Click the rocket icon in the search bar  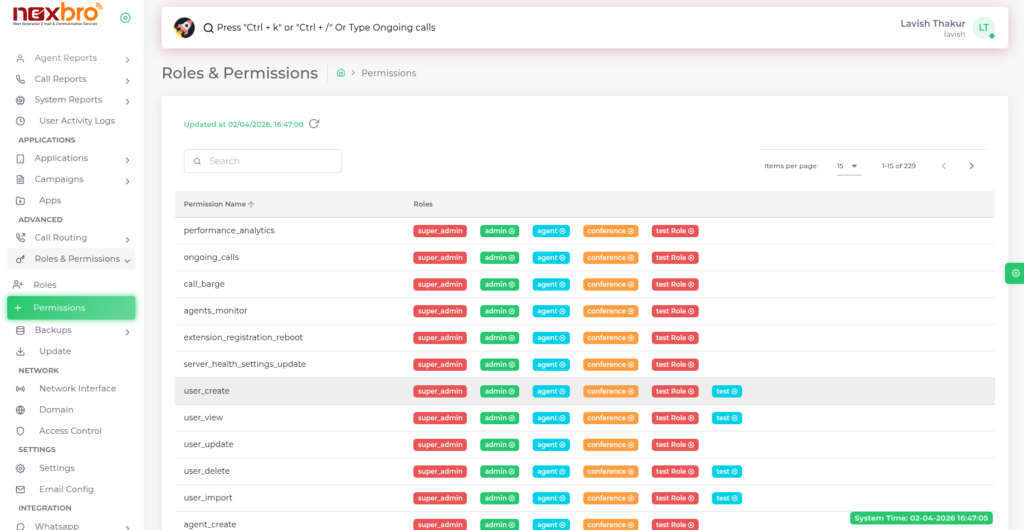(x=184, y=27)
